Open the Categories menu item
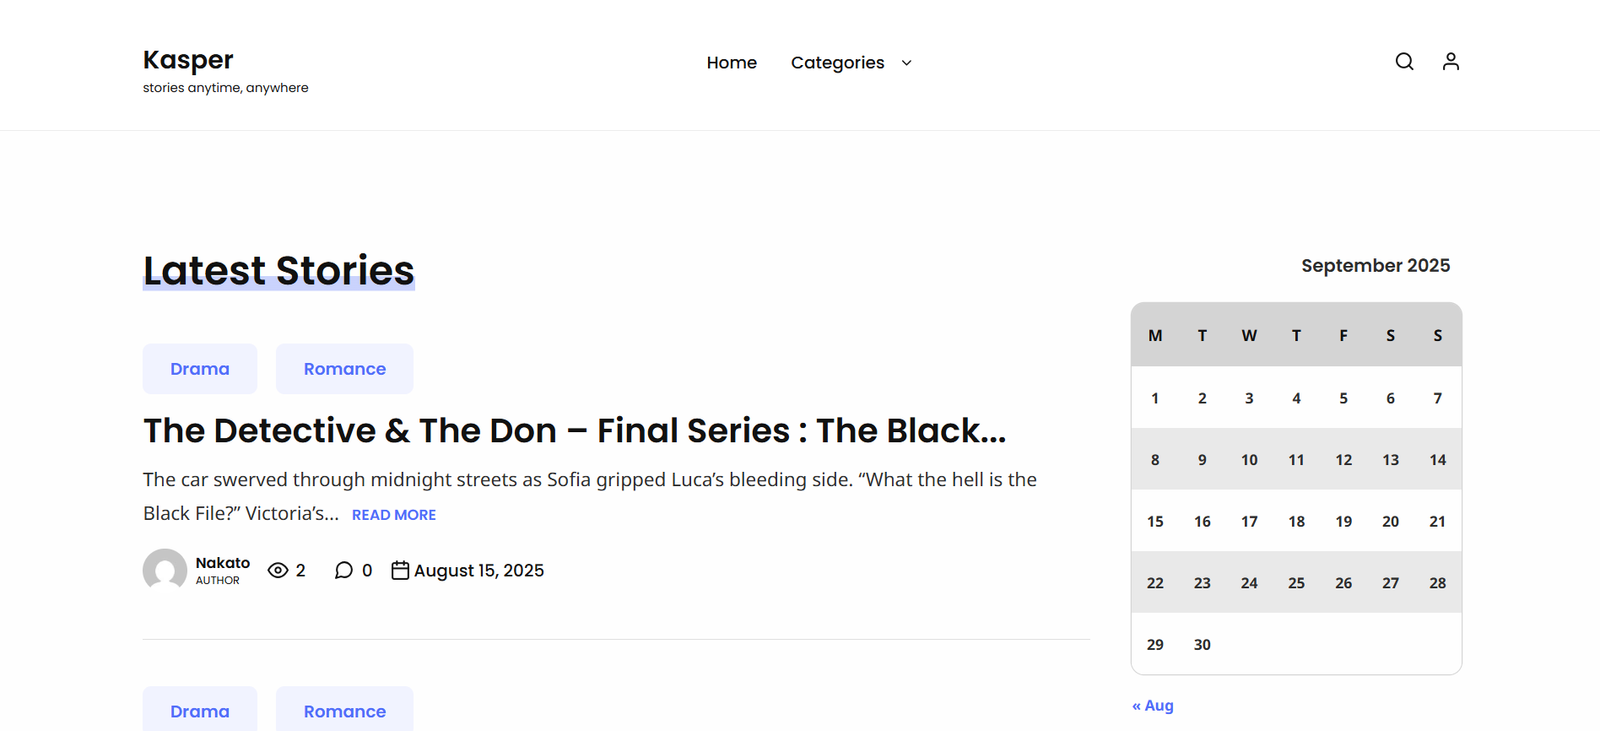This screenshot has height=731, width=1600. tap(837, 63)
